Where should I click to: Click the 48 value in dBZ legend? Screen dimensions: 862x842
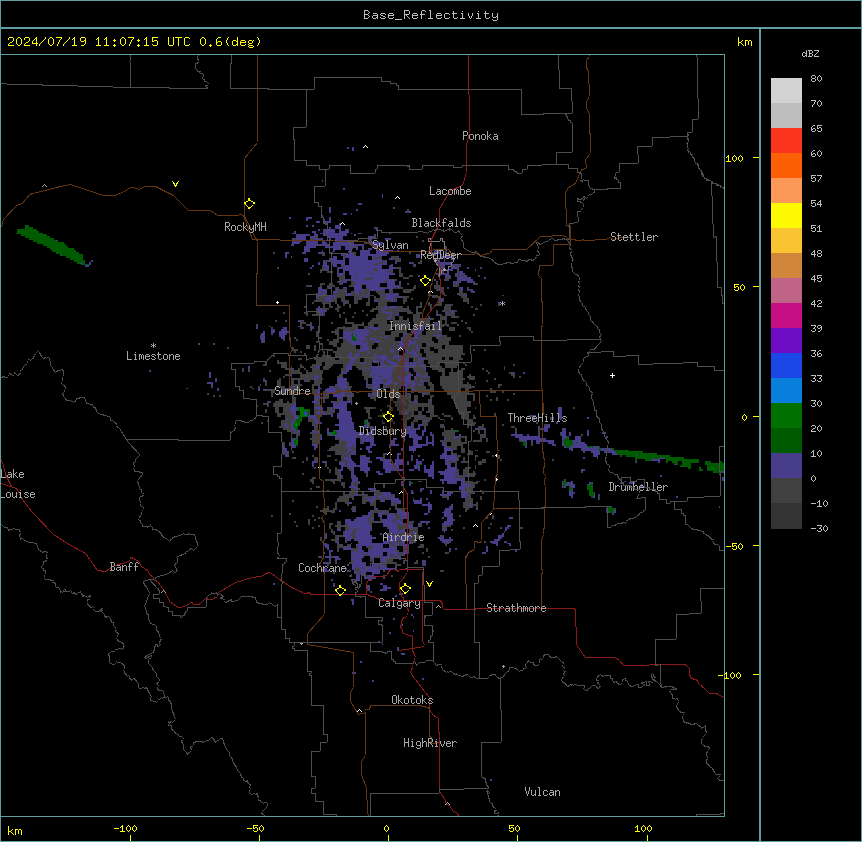point(816,253)
